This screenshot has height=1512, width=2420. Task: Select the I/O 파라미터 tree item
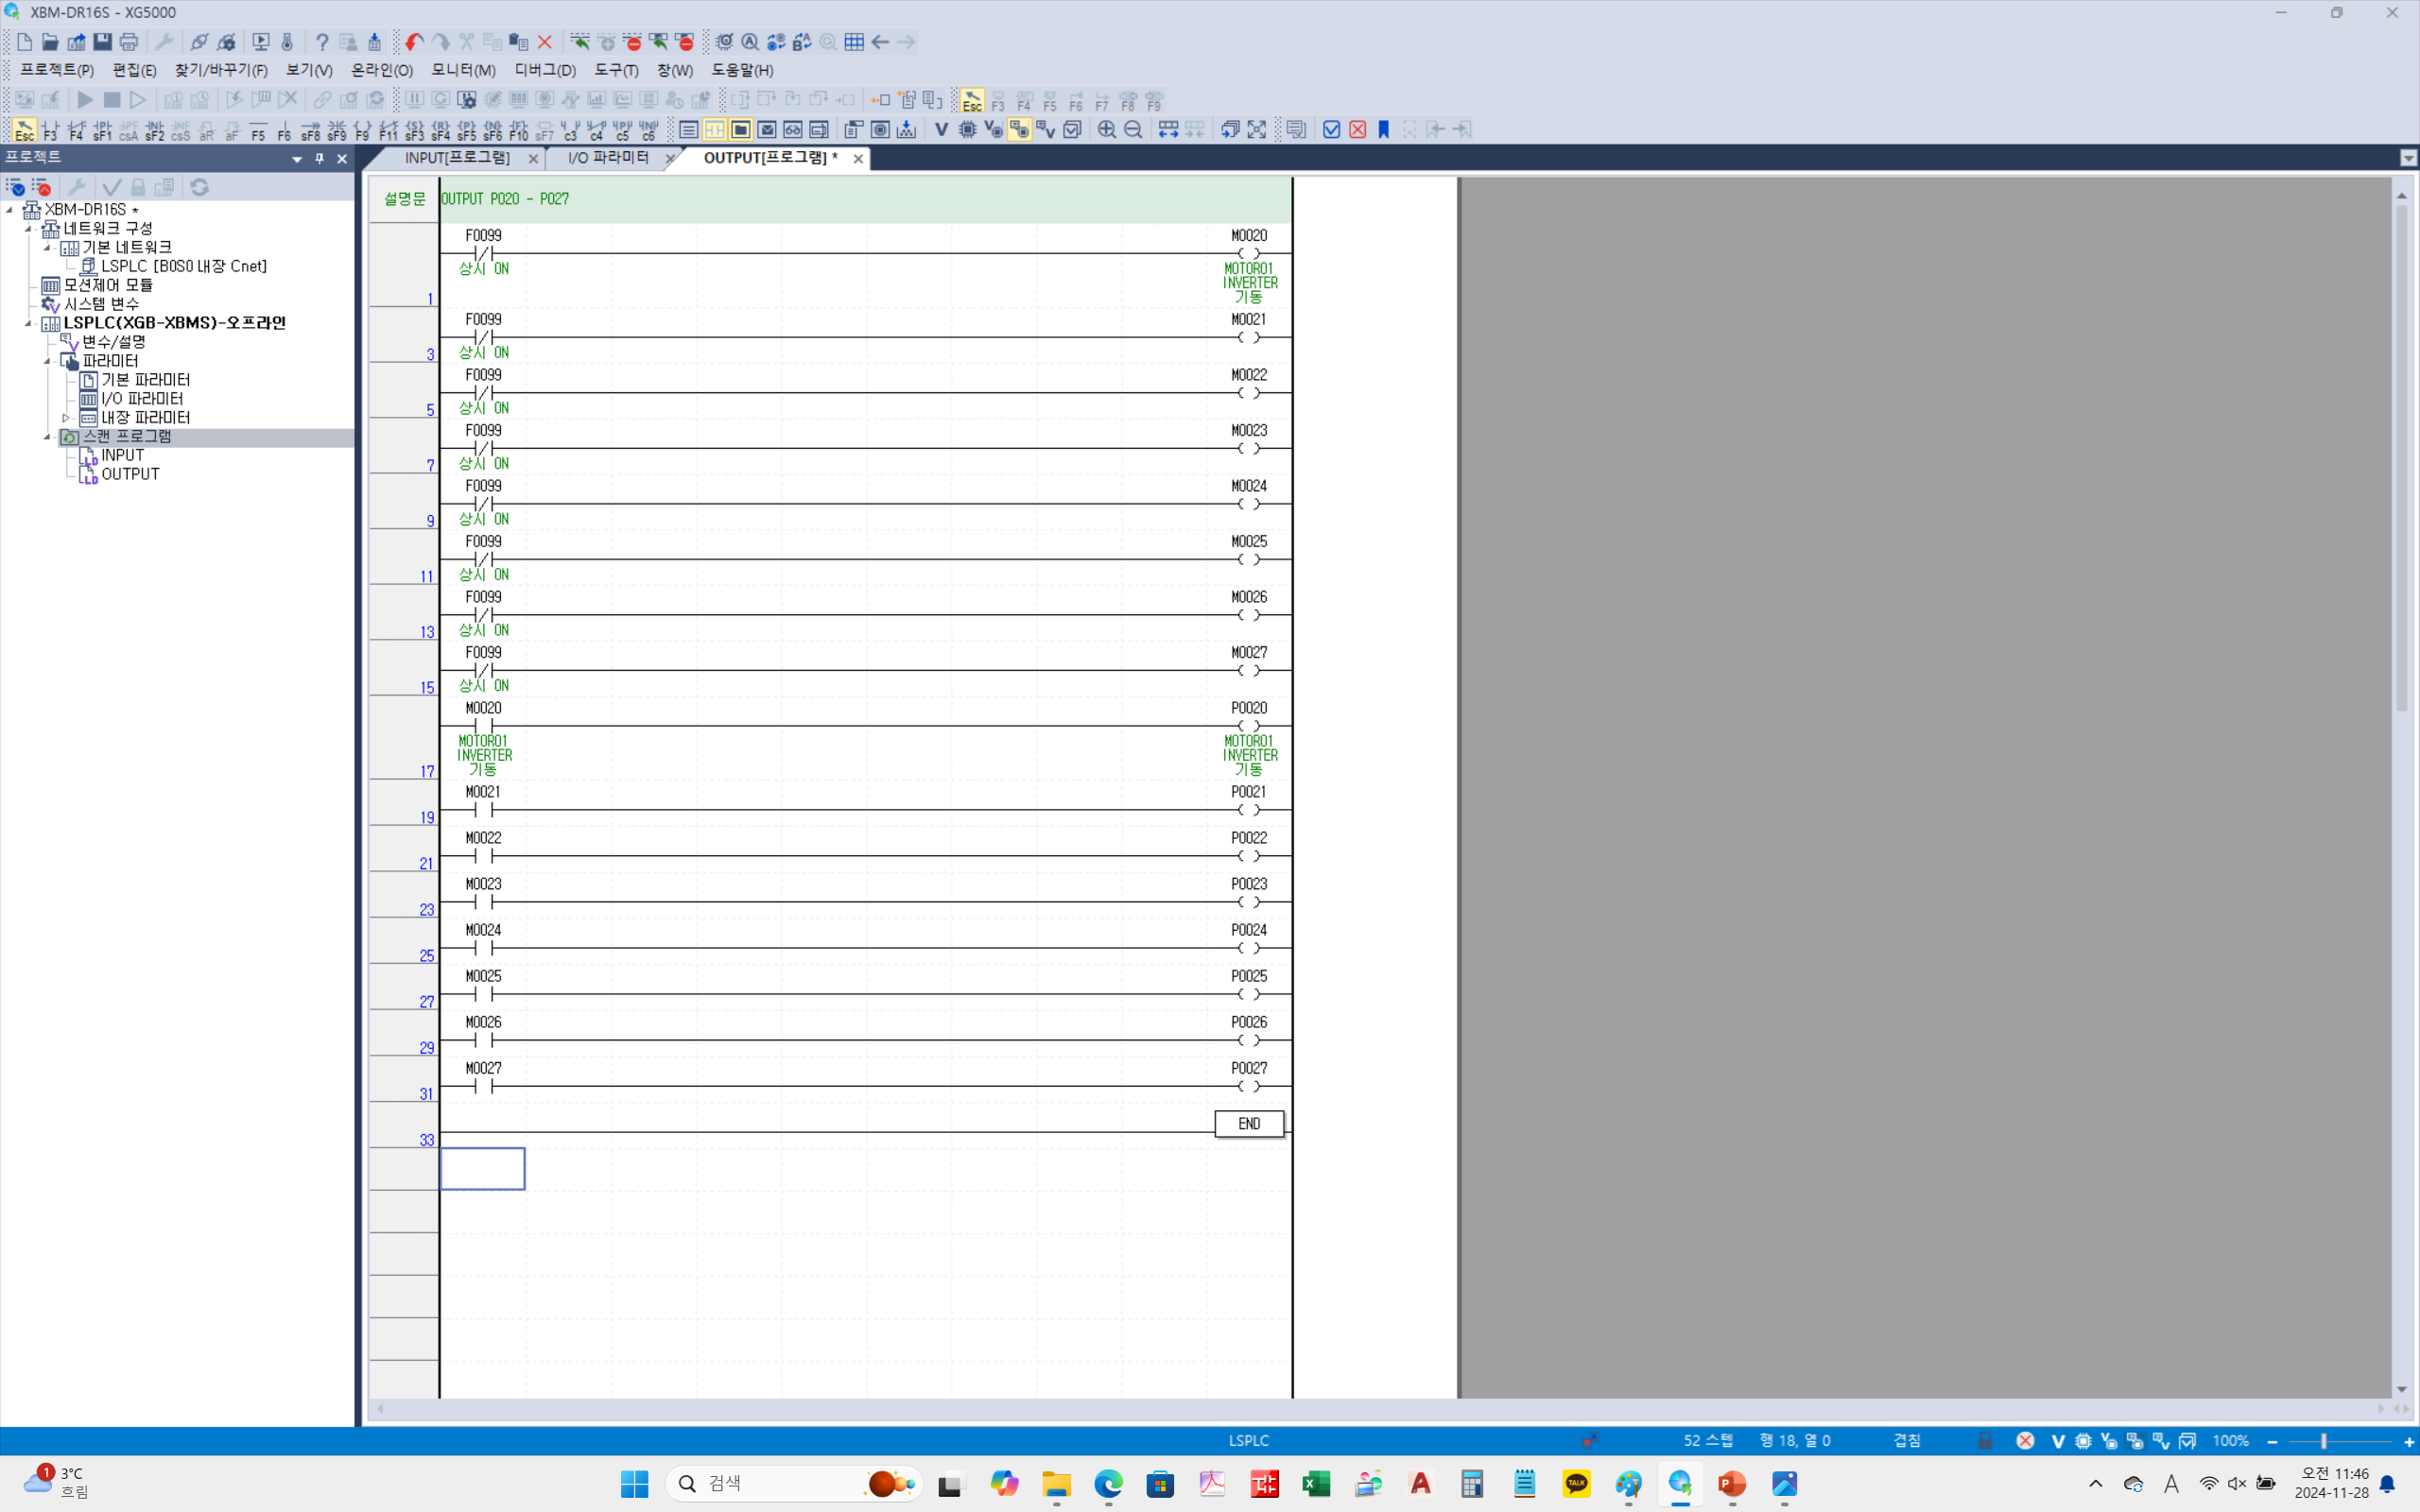[142, 399]
